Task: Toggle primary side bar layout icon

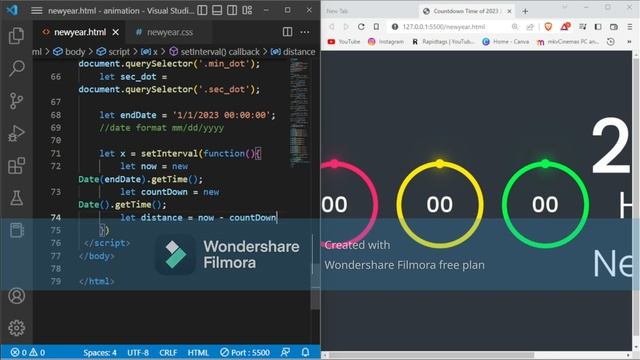Action: pos(202,10)
